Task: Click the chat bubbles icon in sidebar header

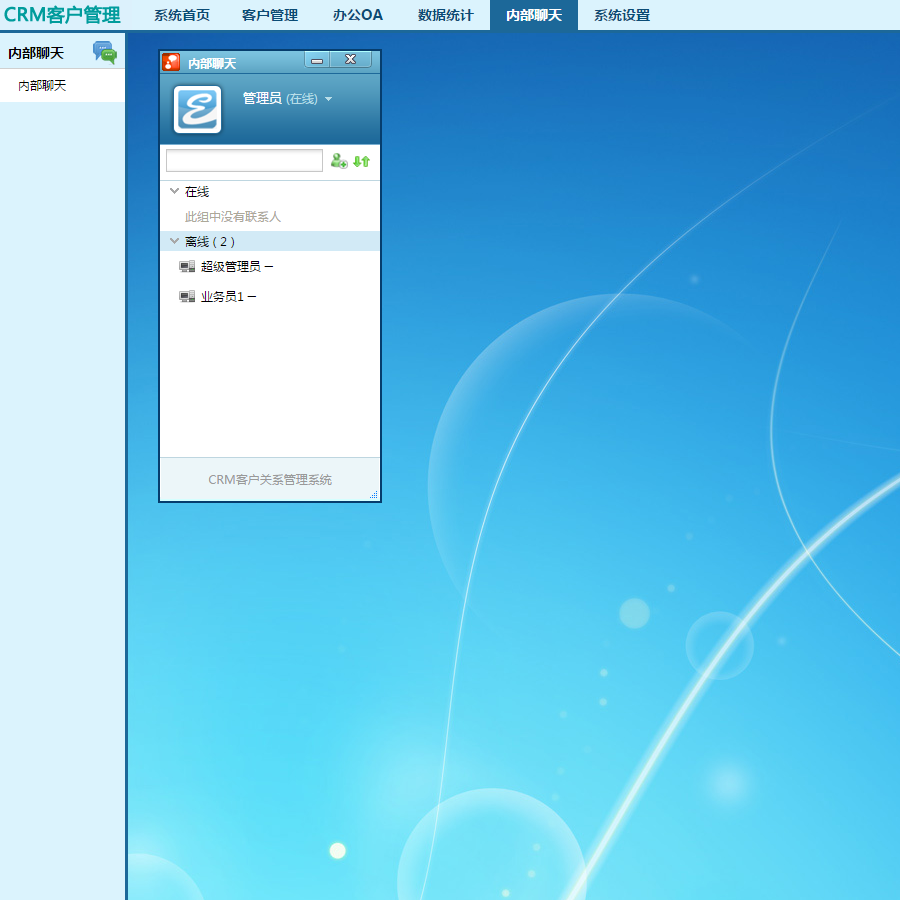Action: pos(105,52)
